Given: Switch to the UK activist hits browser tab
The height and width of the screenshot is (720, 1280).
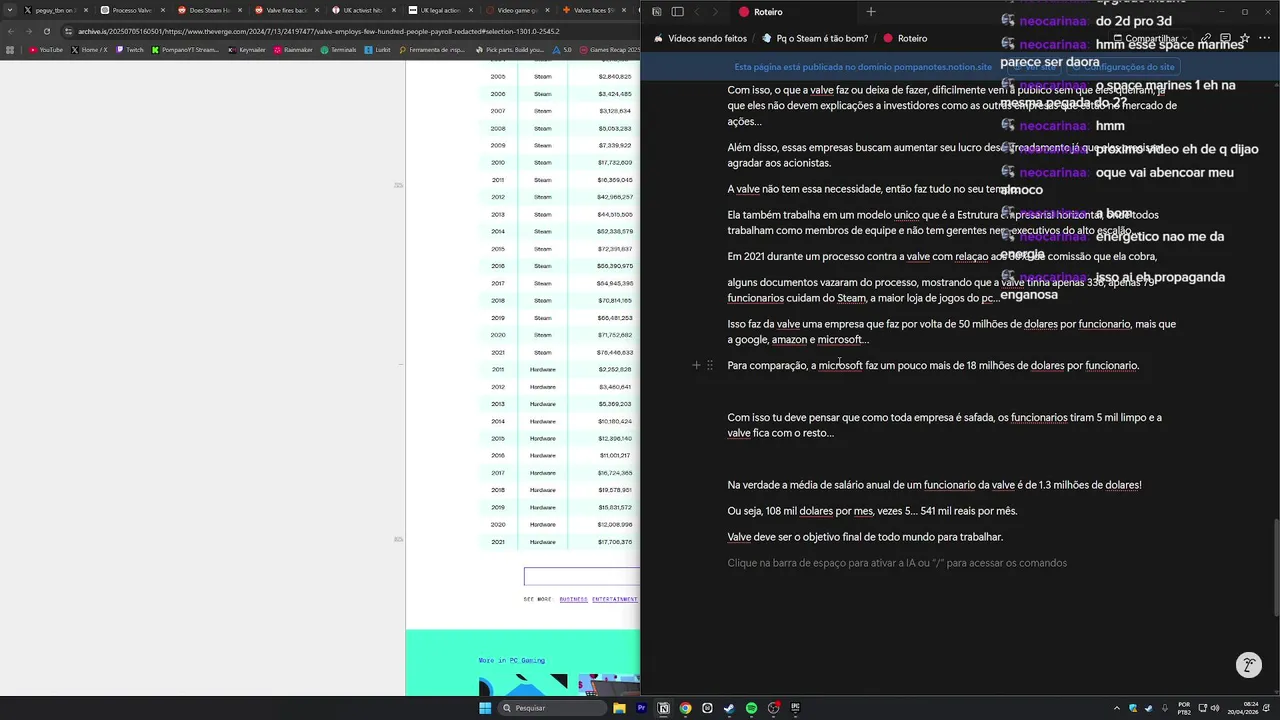Looking at the screenshot, I should (x=363, y=10).
